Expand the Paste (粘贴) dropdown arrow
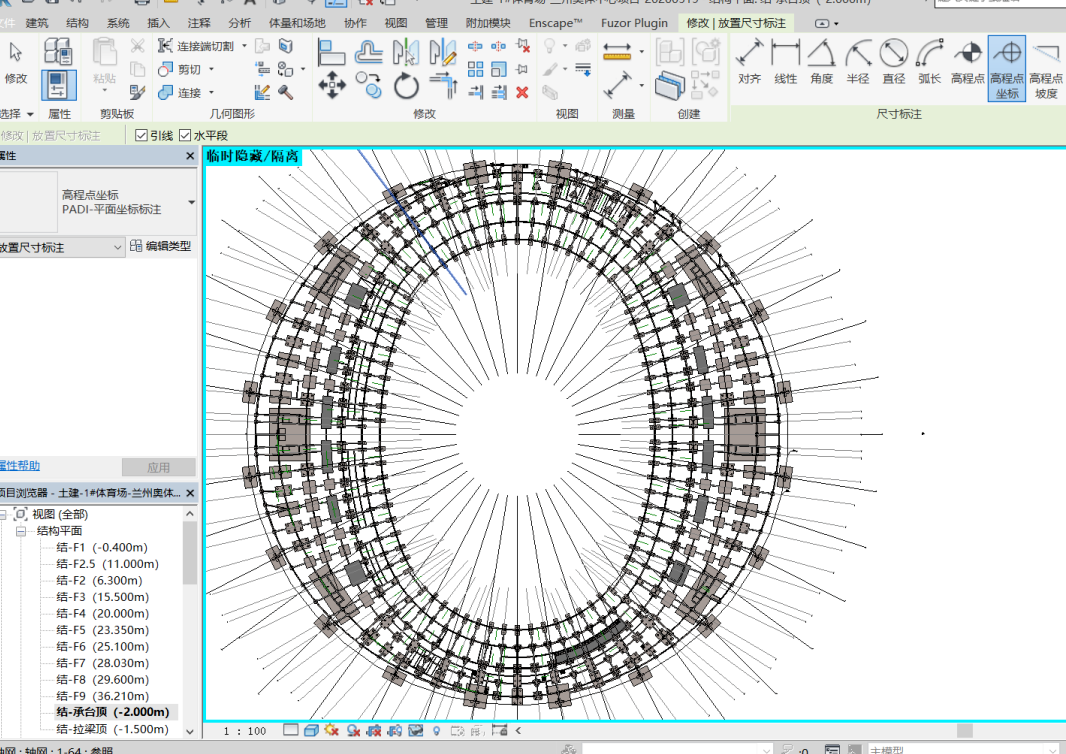This screenshot has width=1066, height=754. pyautogui.click(x=104, y=90)
